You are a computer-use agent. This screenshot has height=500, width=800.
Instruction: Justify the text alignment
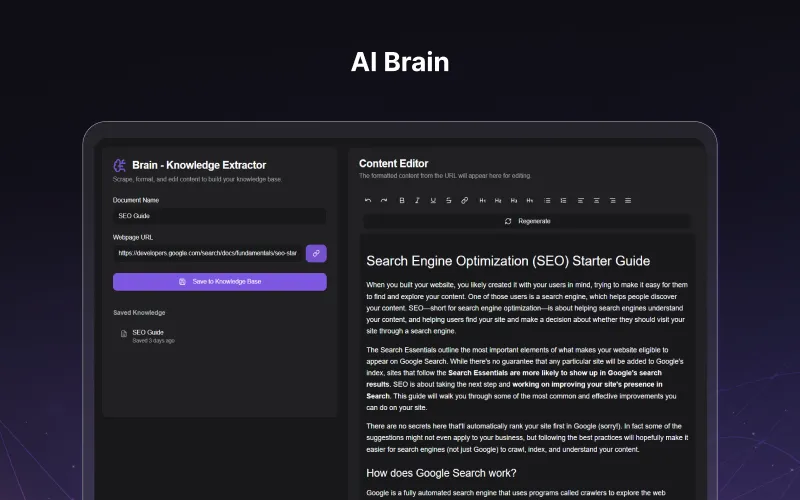point(628,200)
